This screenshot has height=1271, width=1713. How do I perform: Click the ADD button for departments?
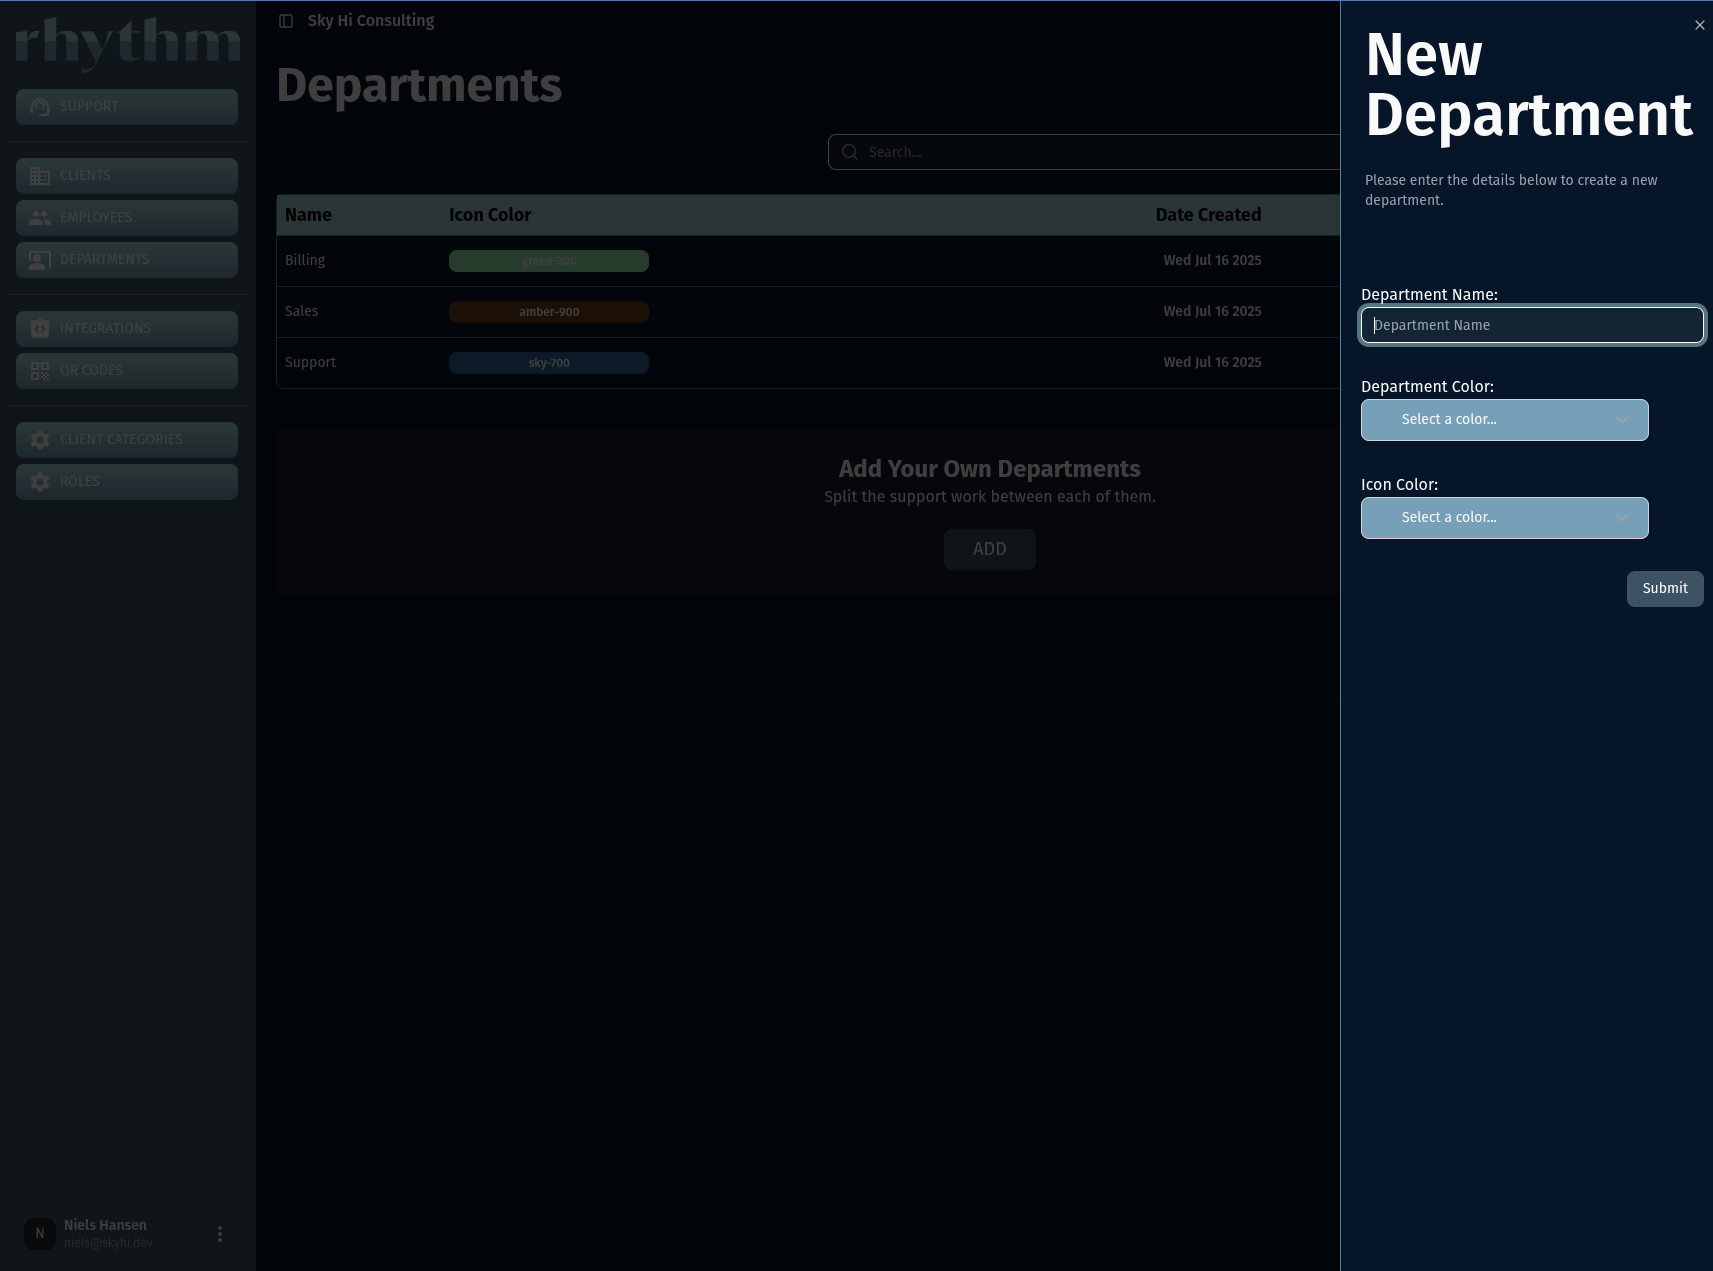[989, 549]
